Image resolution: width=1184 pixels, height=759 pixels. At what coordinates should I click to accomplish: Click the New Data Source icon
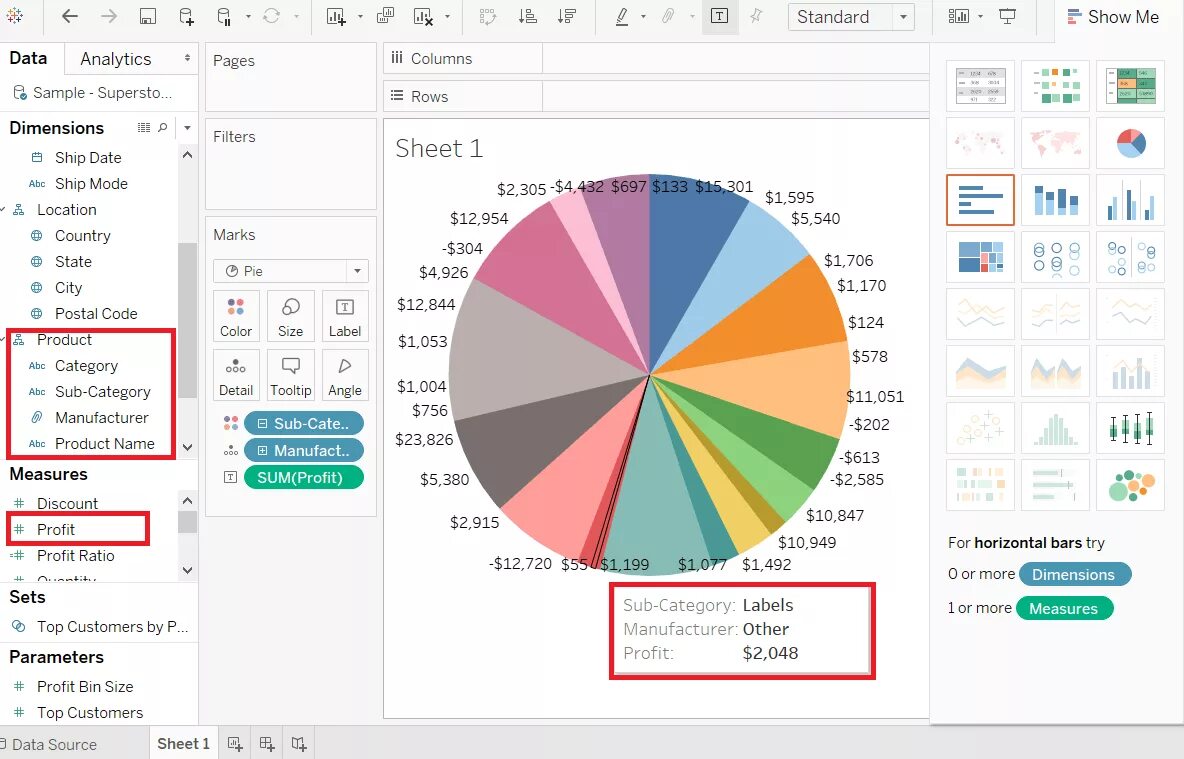(x=186, y=17)
